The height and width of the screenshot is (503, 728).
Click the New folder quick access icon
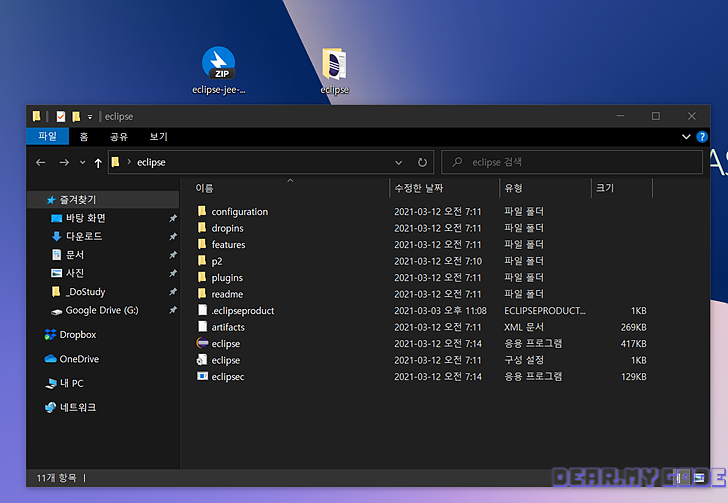point(76,116)
